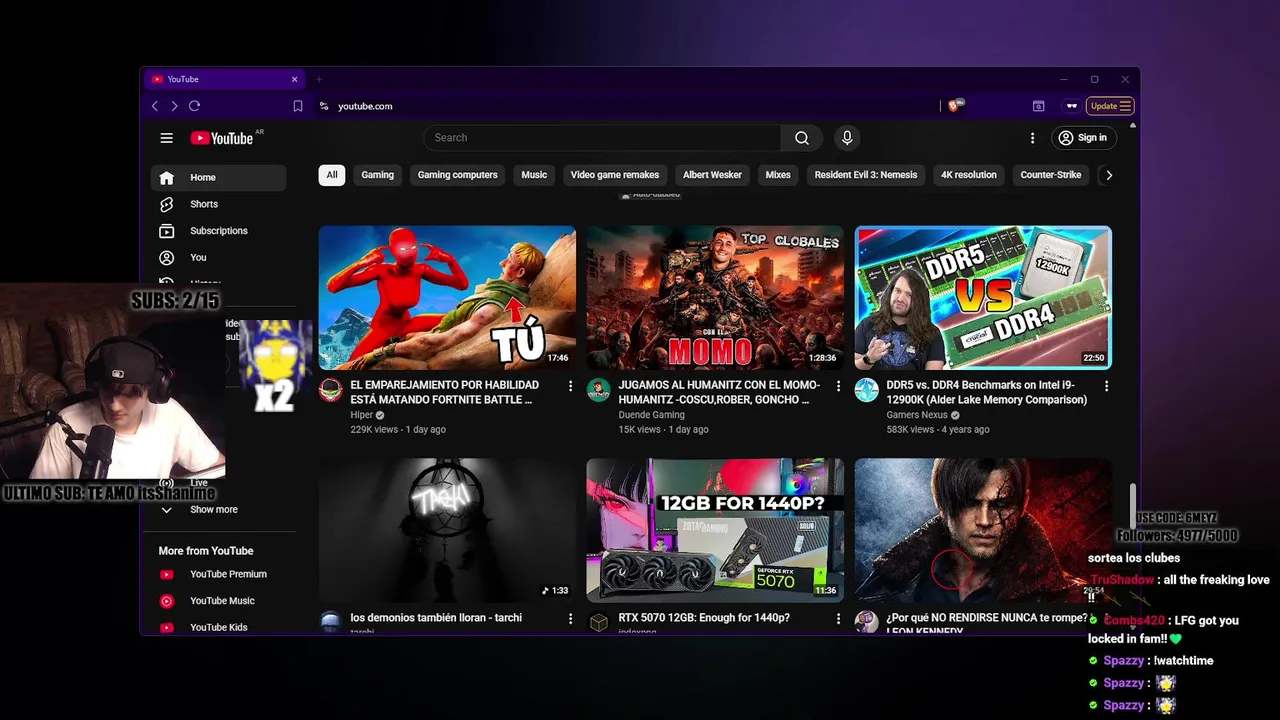The width and height of the screenshot is (1280, 720).
Task: Open YouTube settings three-dot menu in header
Action: [x=1033, y=138]
